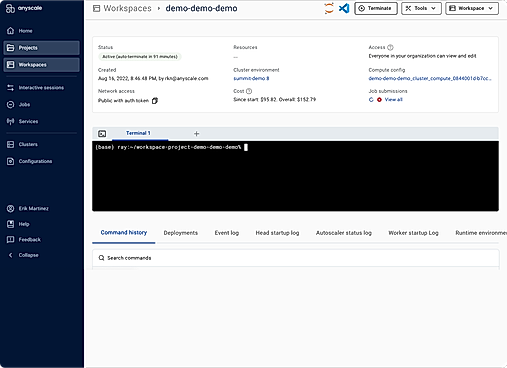This screenshot has height=368, width=507.
Task: Click the anyscale logo in sidebar
Action: (x=24, y=8)
